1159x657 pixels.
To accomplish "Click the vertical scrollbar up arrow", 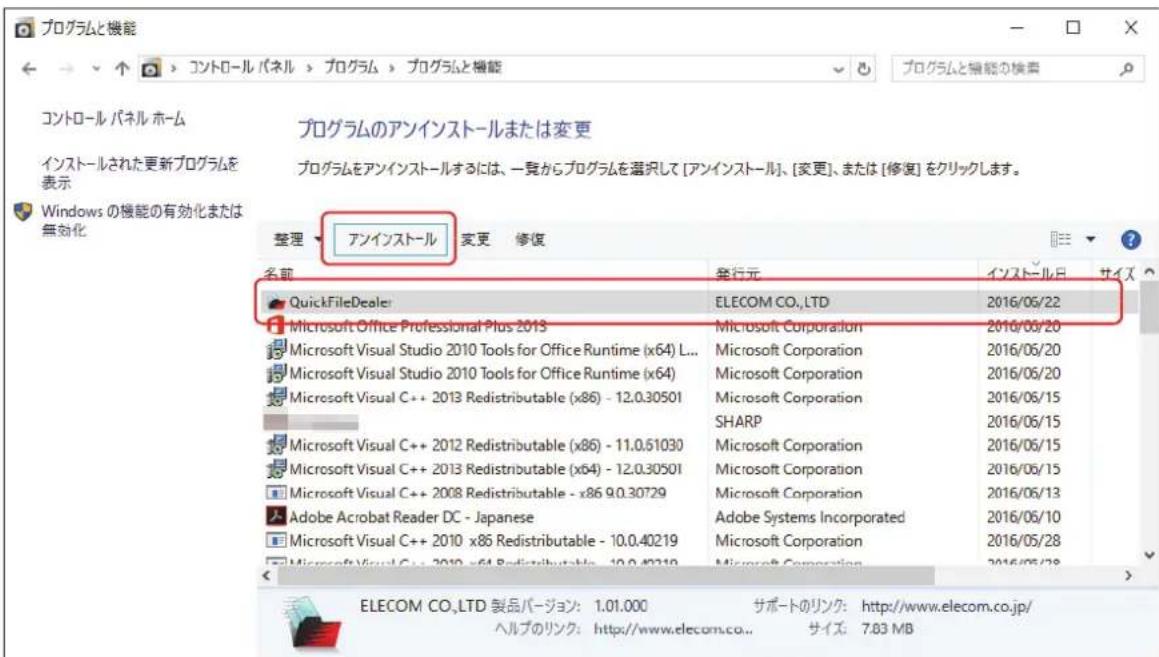I will (x=1149, y=272).
